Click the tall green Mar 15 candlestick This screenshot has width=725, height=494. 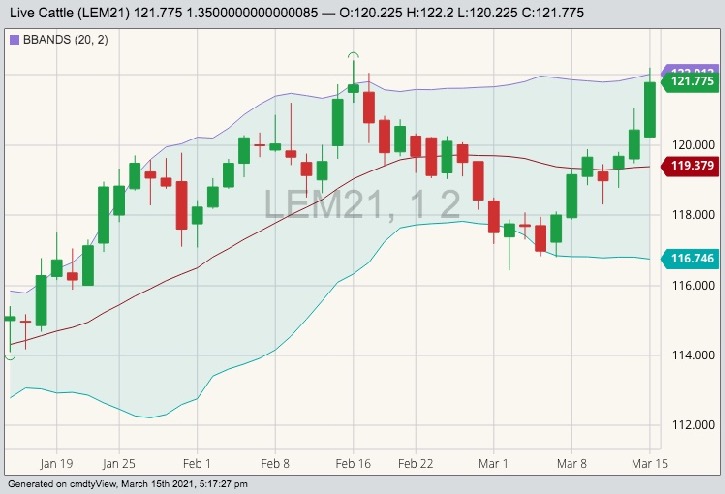(650, 110)
